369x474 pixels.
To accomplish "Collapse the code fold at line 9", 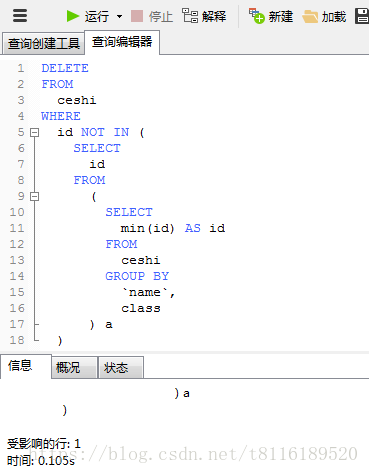I will [x=34, y=196].
